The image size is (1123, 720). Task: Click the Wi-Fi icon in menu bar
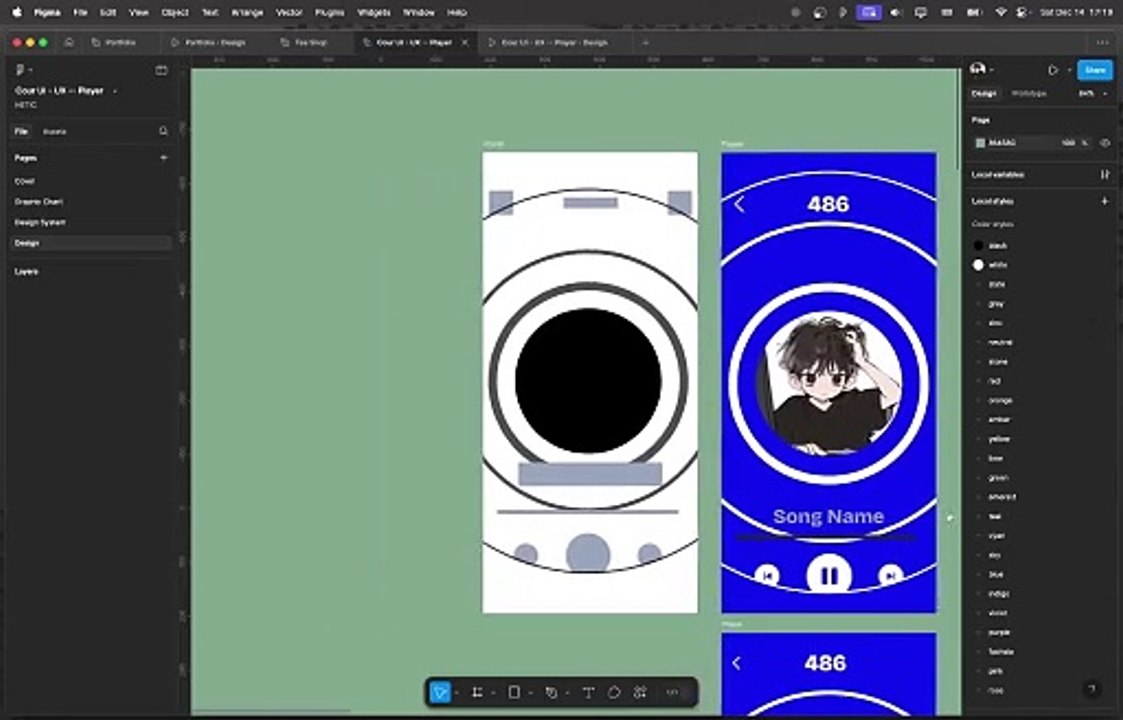coord(1001,12)
